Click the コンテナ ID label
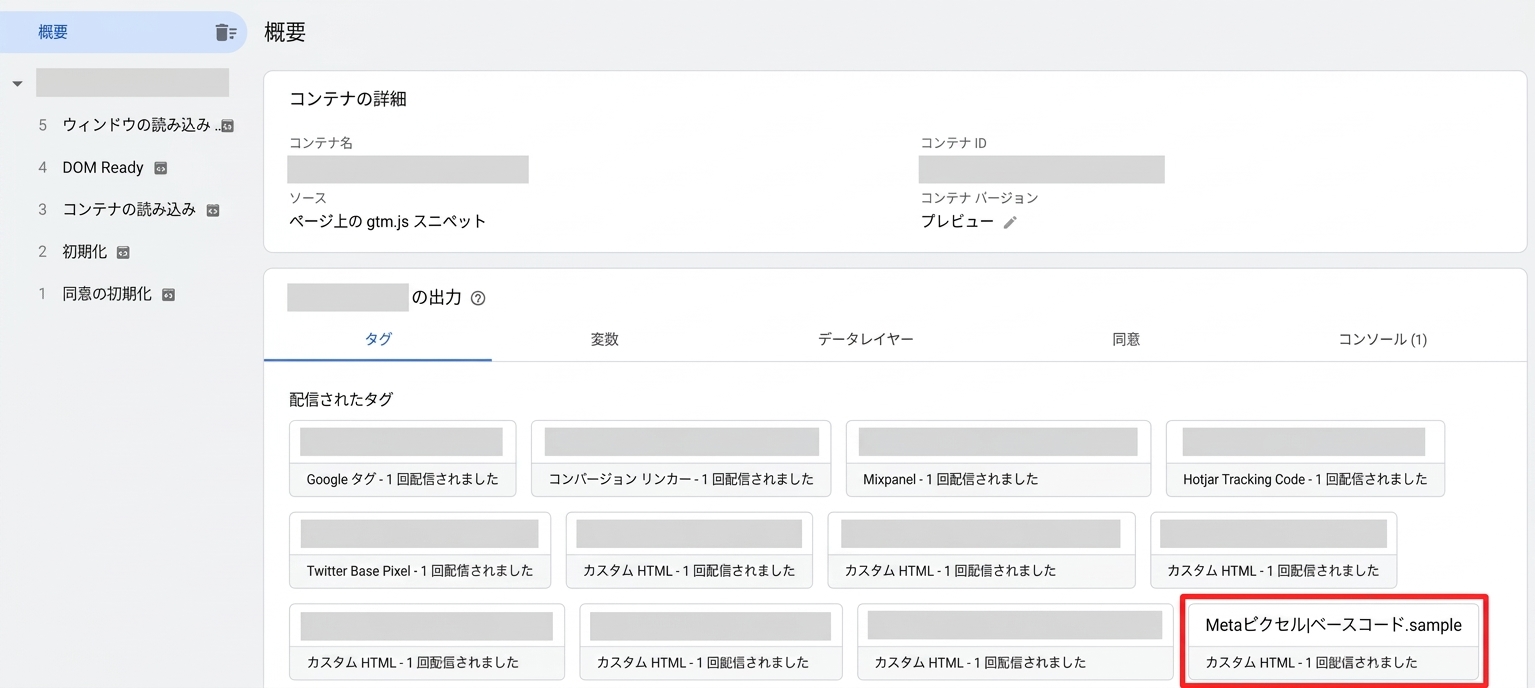This screenshot has height=688, width=1535. click(954, 143)
